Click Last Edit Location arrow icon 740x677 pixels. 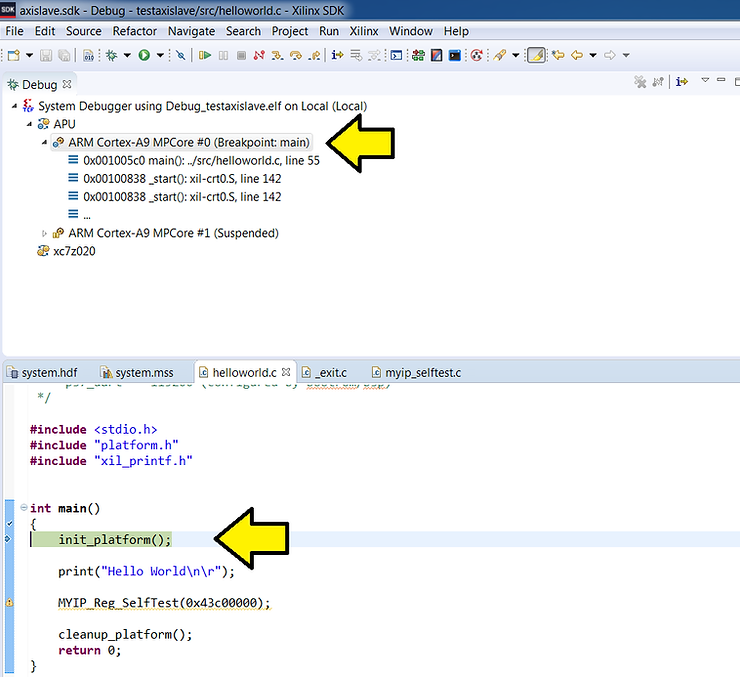pos(558,55)
